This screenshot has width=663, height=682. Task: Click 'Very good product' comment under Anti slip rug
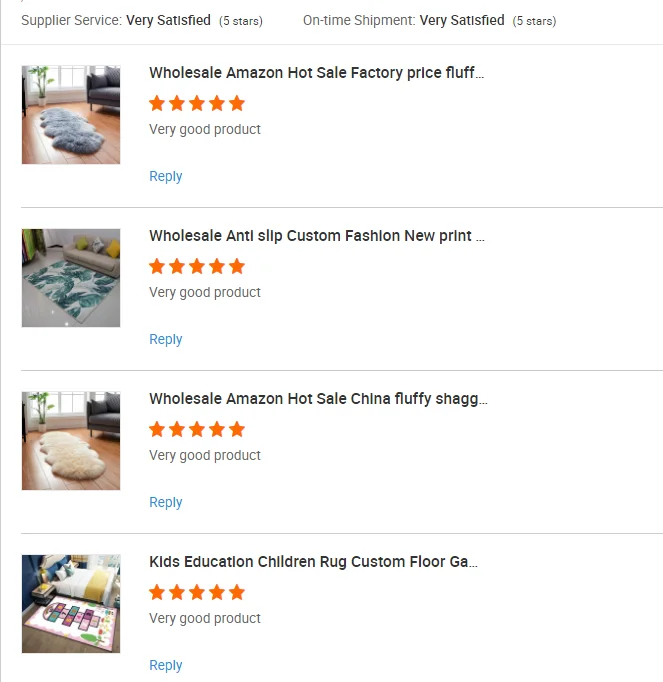tap(205, 292)
